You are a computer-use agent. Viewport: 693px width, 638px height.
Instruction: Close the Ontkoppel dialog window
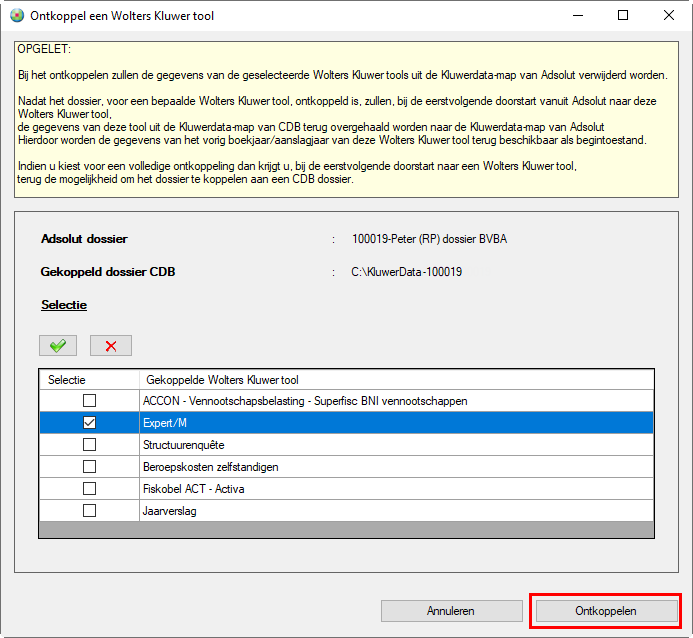tap(669, 16)
